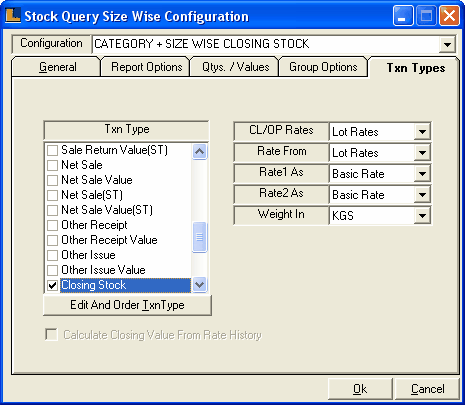
Task: Open the Qtys. / Values tab
Action: 235,67
